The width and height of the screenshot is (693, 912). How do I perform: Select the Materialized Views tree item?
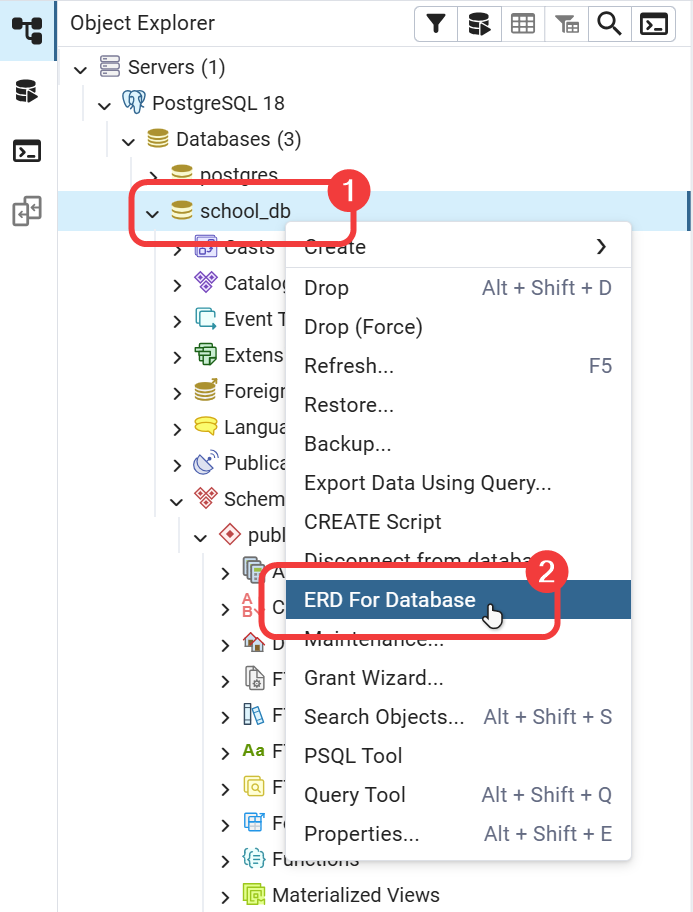(355, 895)
